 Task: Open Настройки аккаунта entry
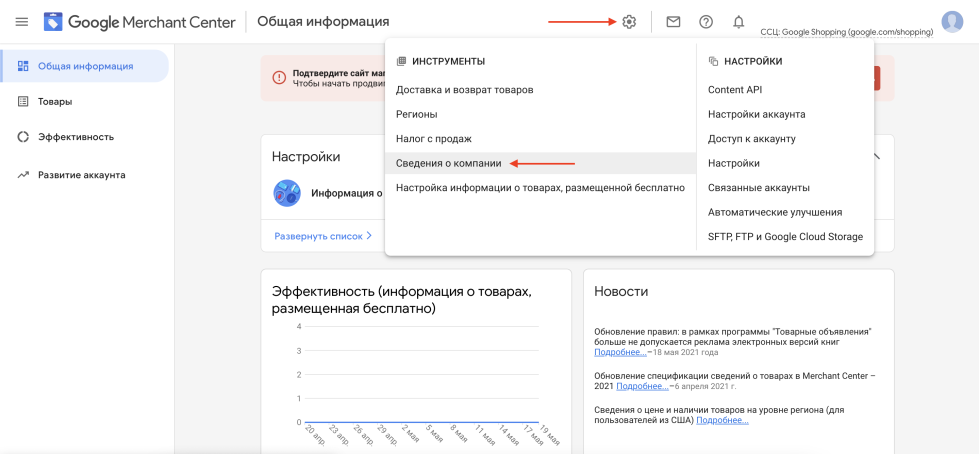point(757,114)
